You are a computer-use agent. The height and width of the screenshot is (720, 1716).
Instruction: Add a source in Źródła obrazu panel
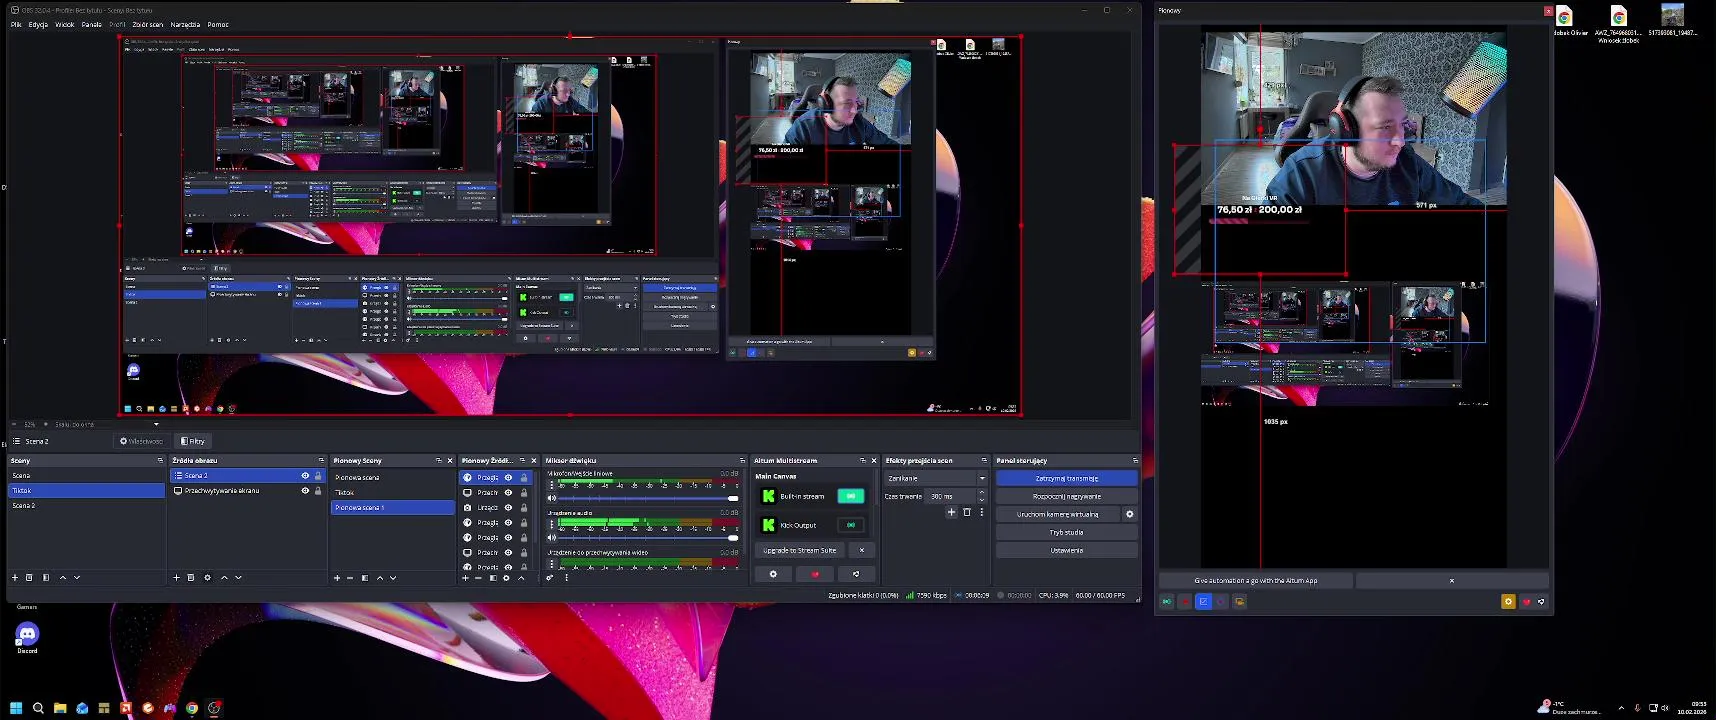(177, 577)
